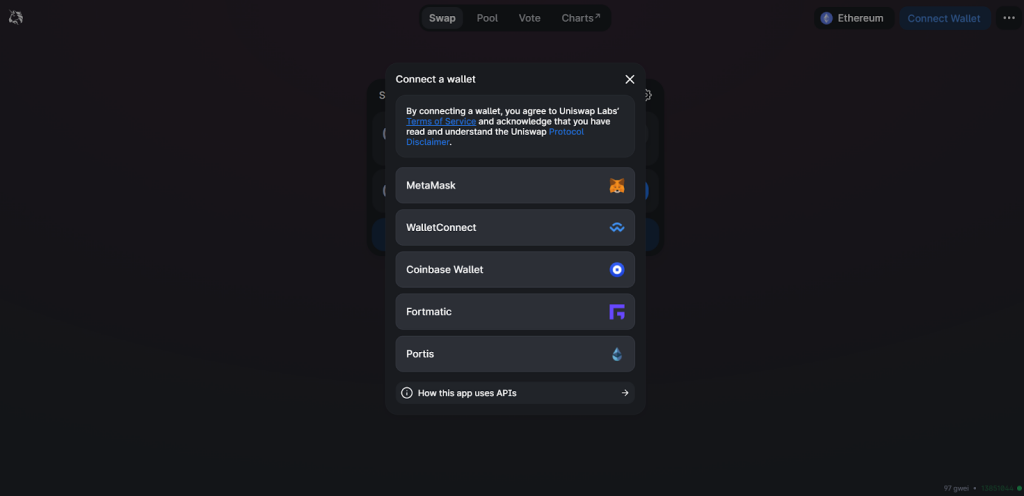
Task: Open the Charts external tab
Action: click(581, 18)
